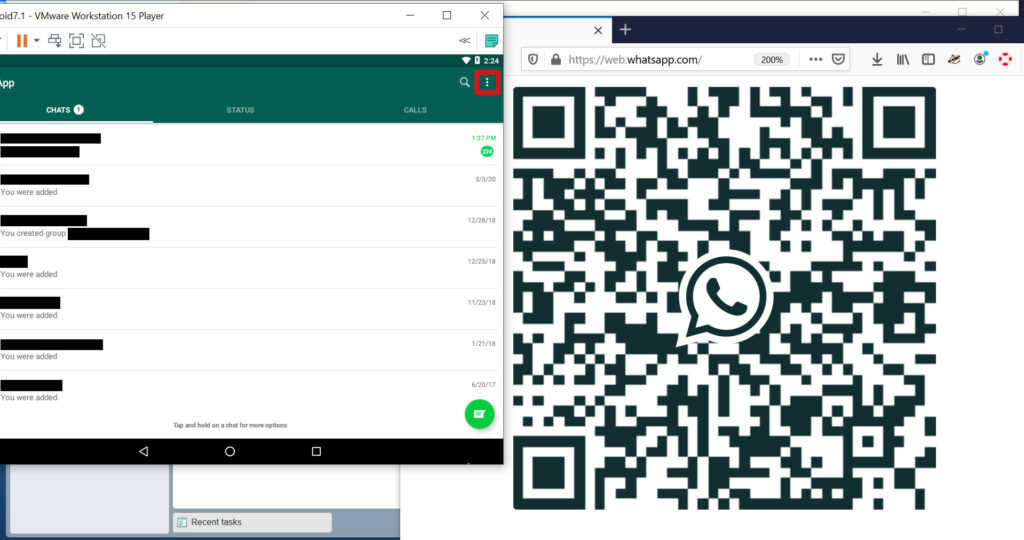Open the Firefox account avatar icon
1024x540 pixels.
tap(980, 59)
